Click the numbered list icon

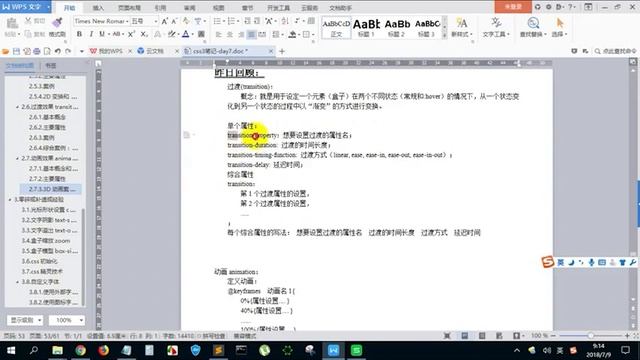231,21
